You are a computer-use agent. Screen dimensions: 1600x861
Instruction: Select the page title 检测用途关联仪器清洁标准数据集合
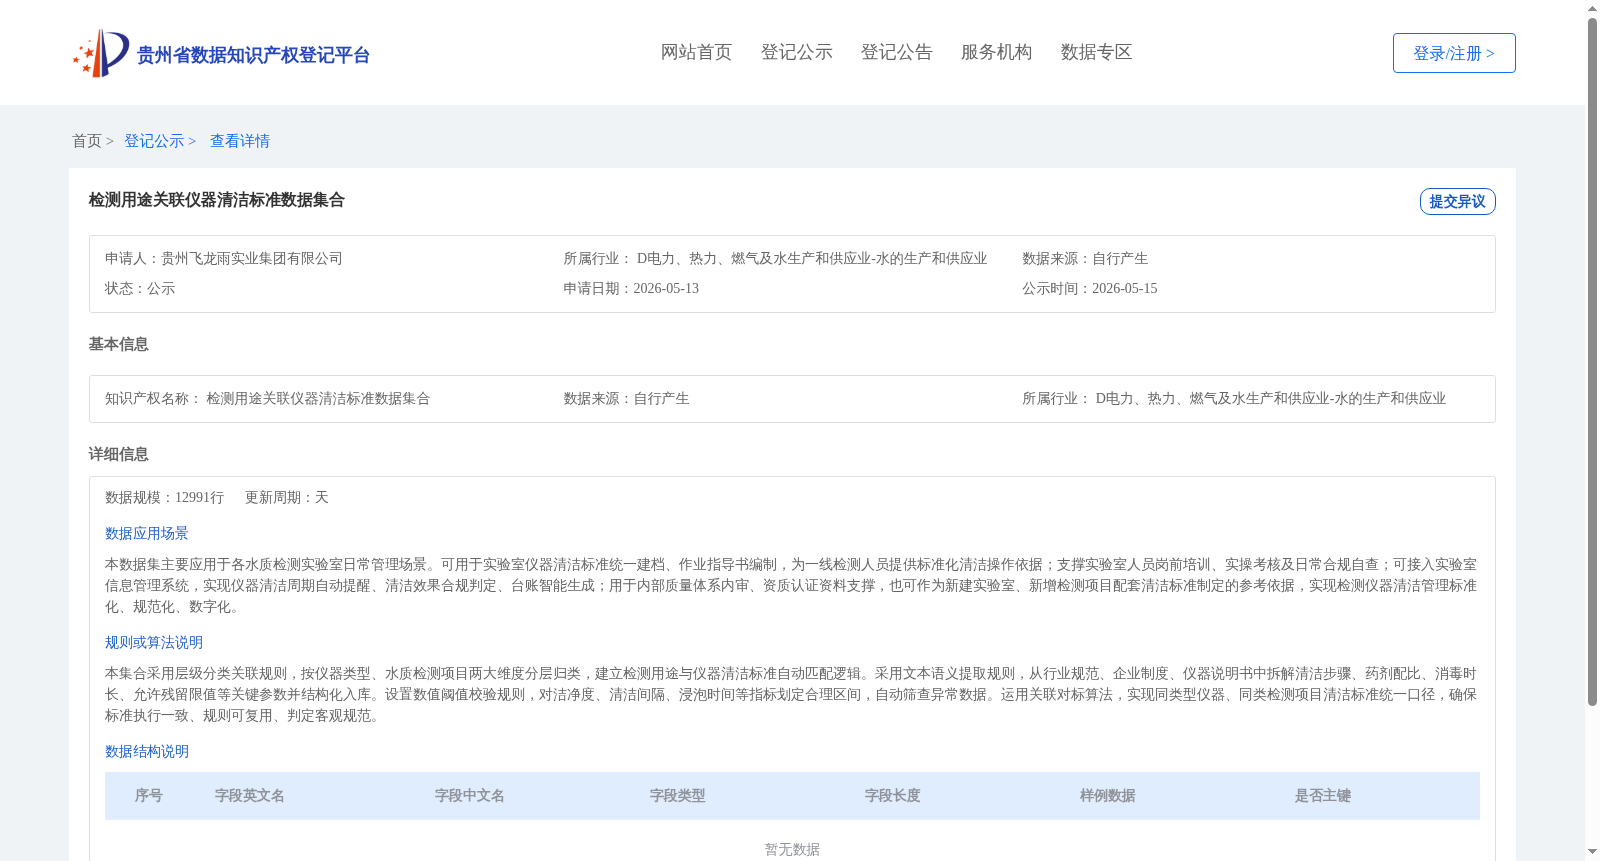tap(217, 200)
